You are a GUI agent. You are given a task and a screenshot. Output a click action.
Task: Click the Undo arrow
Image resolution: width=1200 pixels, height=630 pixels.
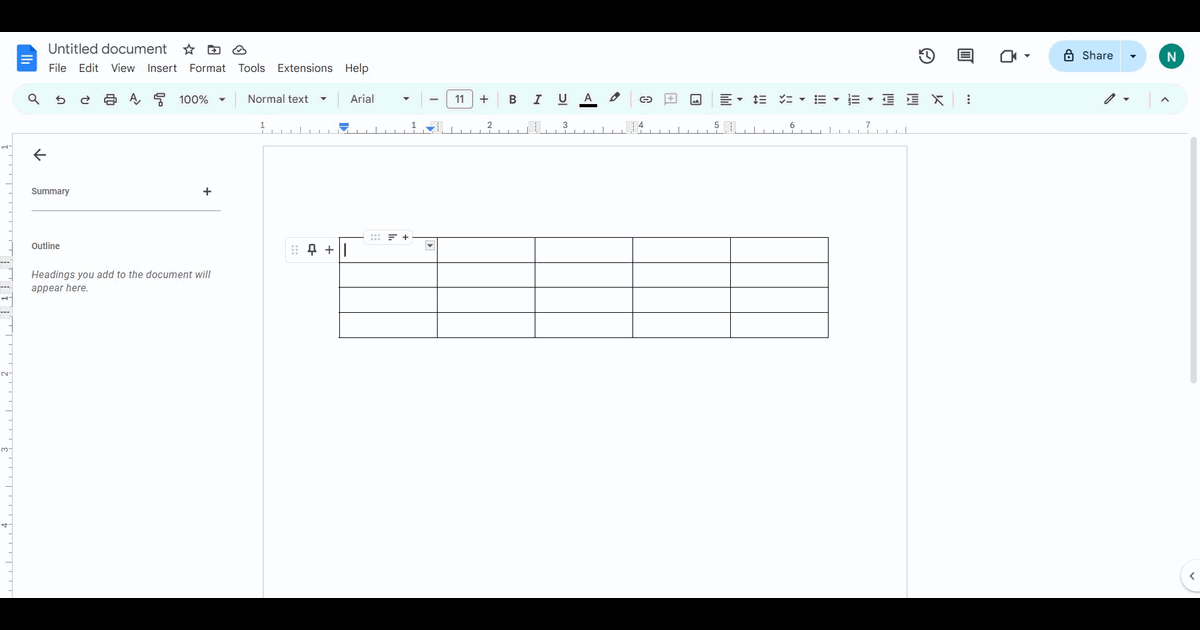tap(60, 99)
